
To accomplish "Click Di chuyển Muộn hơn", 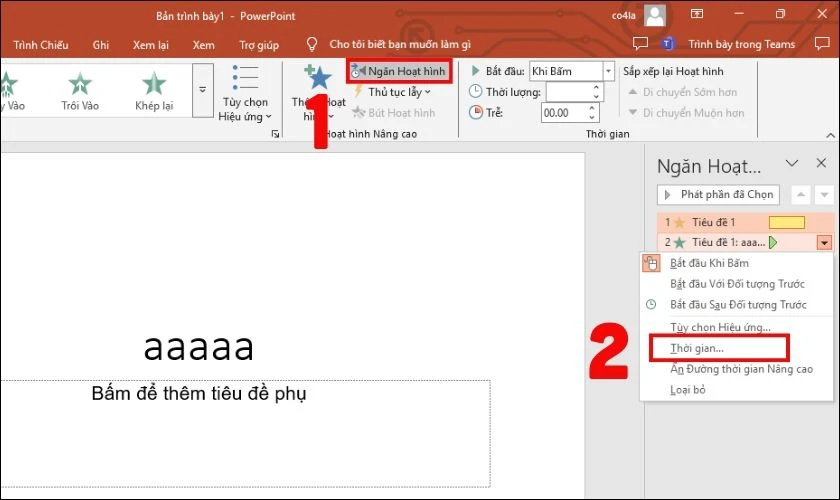I will tap(686, 113).
